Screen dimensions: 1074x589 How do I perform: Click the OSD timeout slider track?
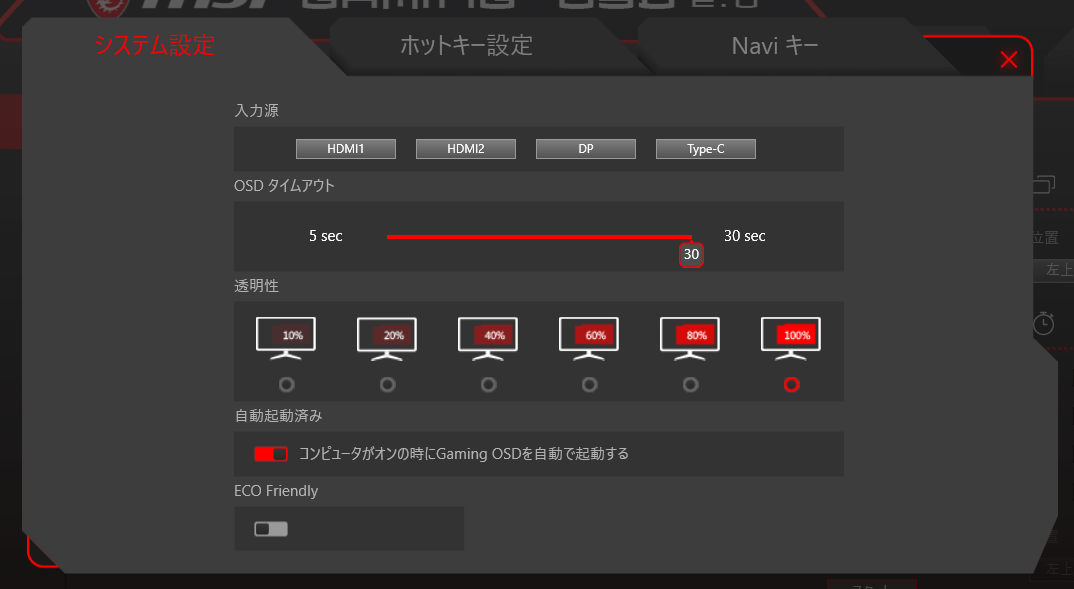pyautogui.click(x=539, y=237)
